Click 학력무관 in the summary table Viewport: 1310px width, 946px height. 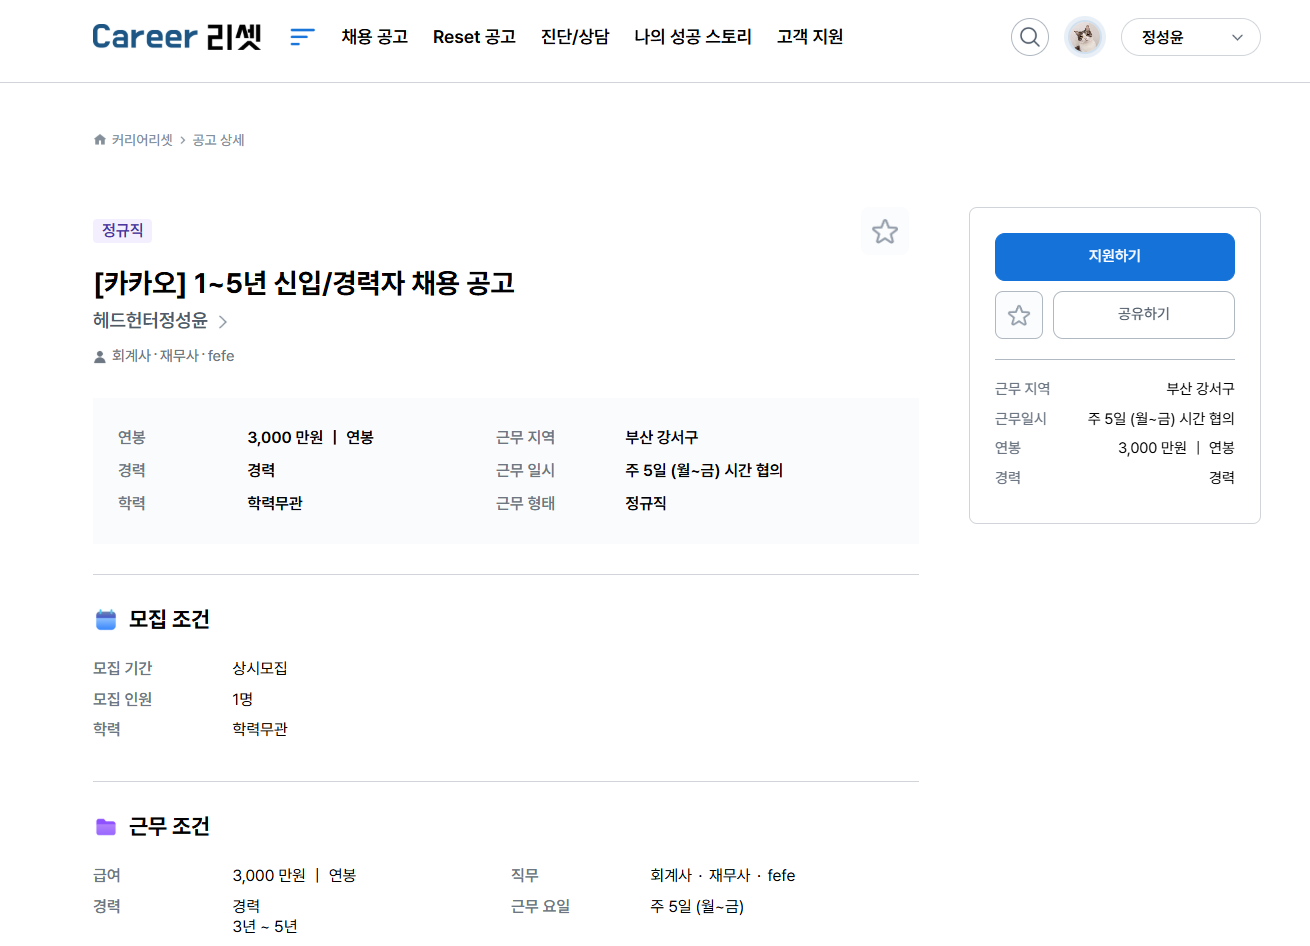[275, 504]
